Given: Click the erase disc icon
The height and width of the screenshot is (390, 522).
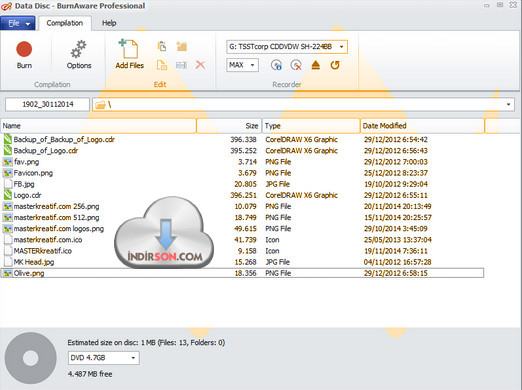Looking at the screenshot, I should tap(296, 65).
